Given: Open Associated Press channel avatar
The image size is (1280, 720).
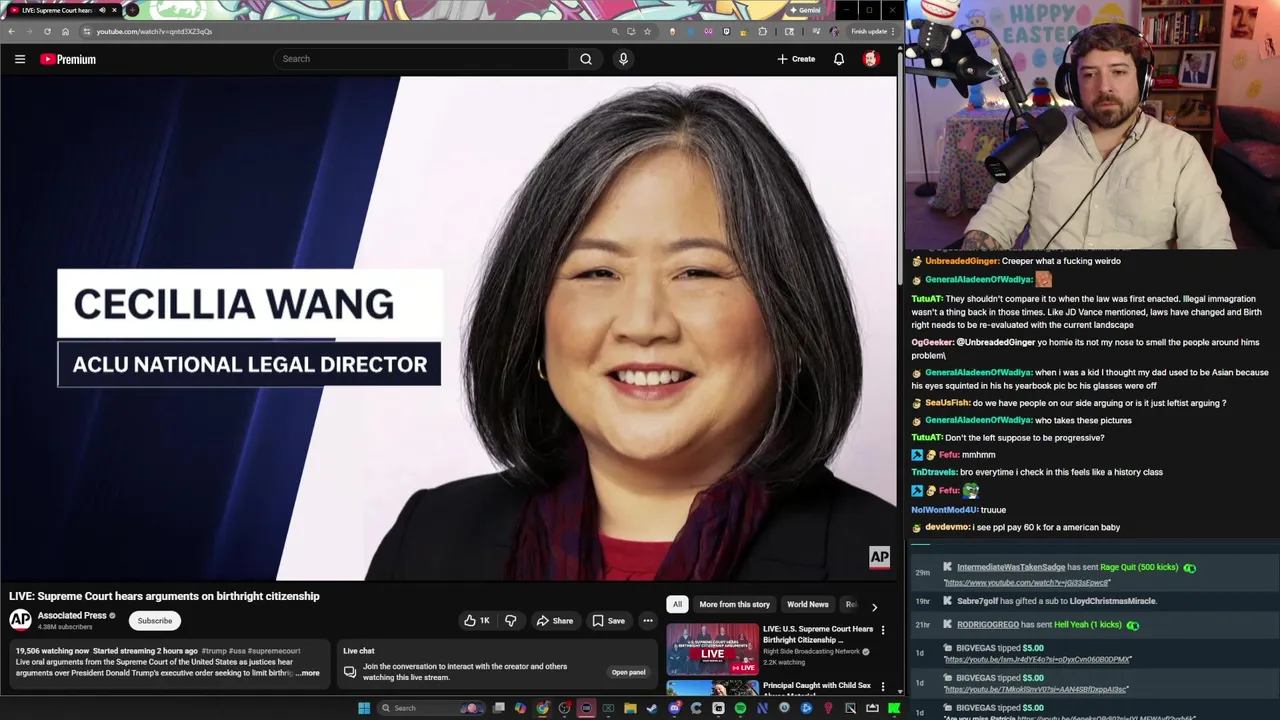Looking at the screenshot, I should click(20, 620).
